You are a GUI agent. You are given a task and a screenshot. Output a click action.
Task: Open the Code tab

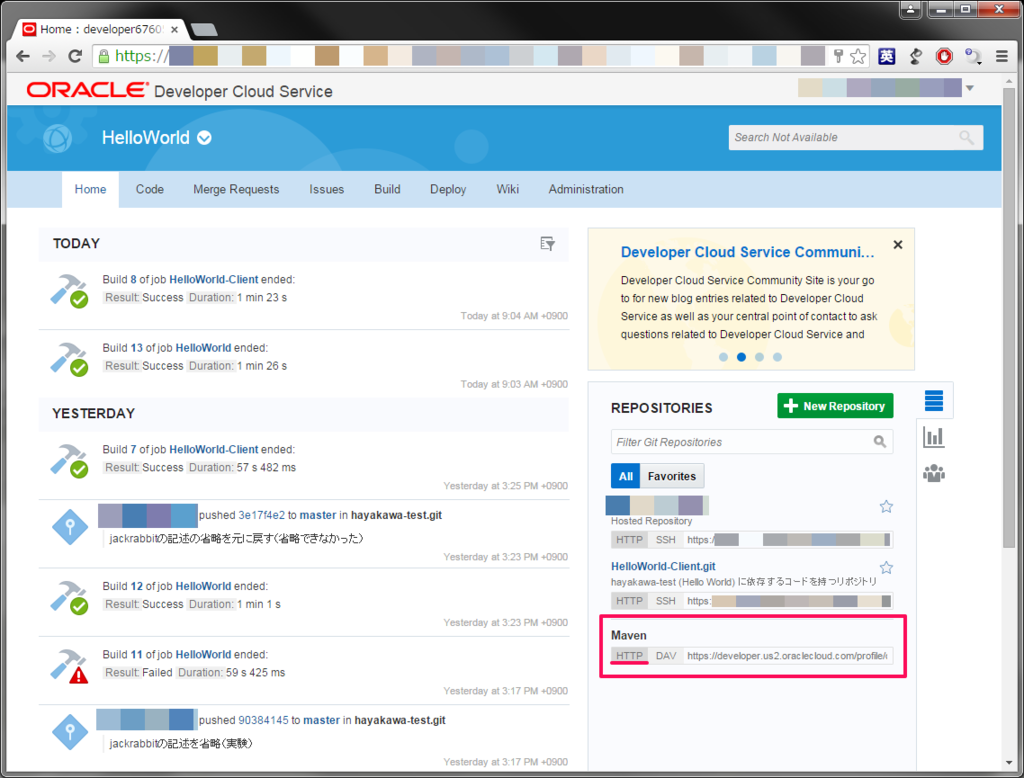[150, 189]
